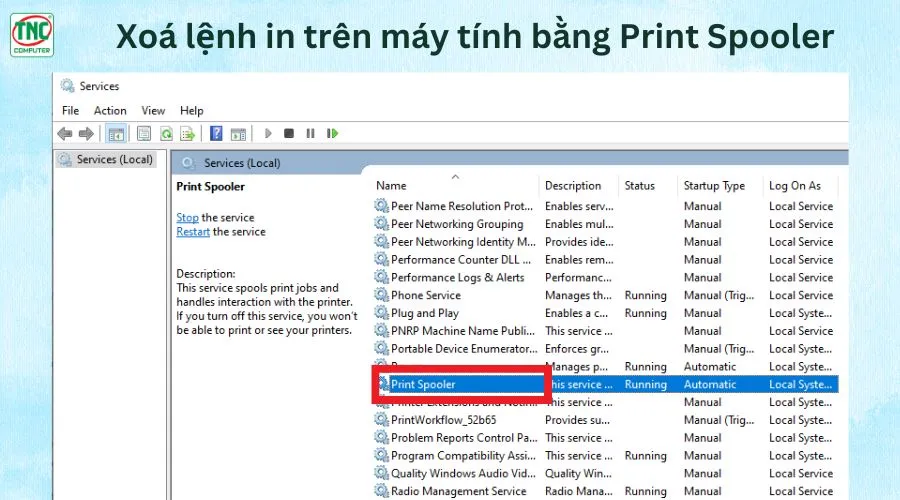Open the Help menu
The image size is (900, 500).
(x=192, y=110)
